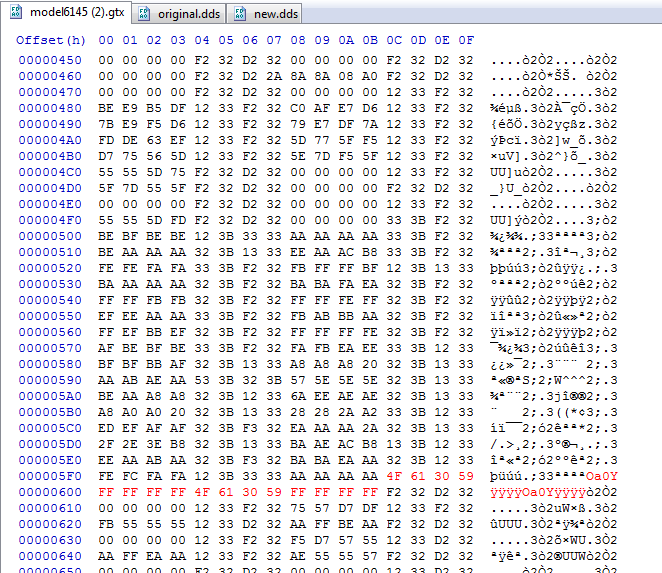Switch to the new.dds tab

(265, 14)
